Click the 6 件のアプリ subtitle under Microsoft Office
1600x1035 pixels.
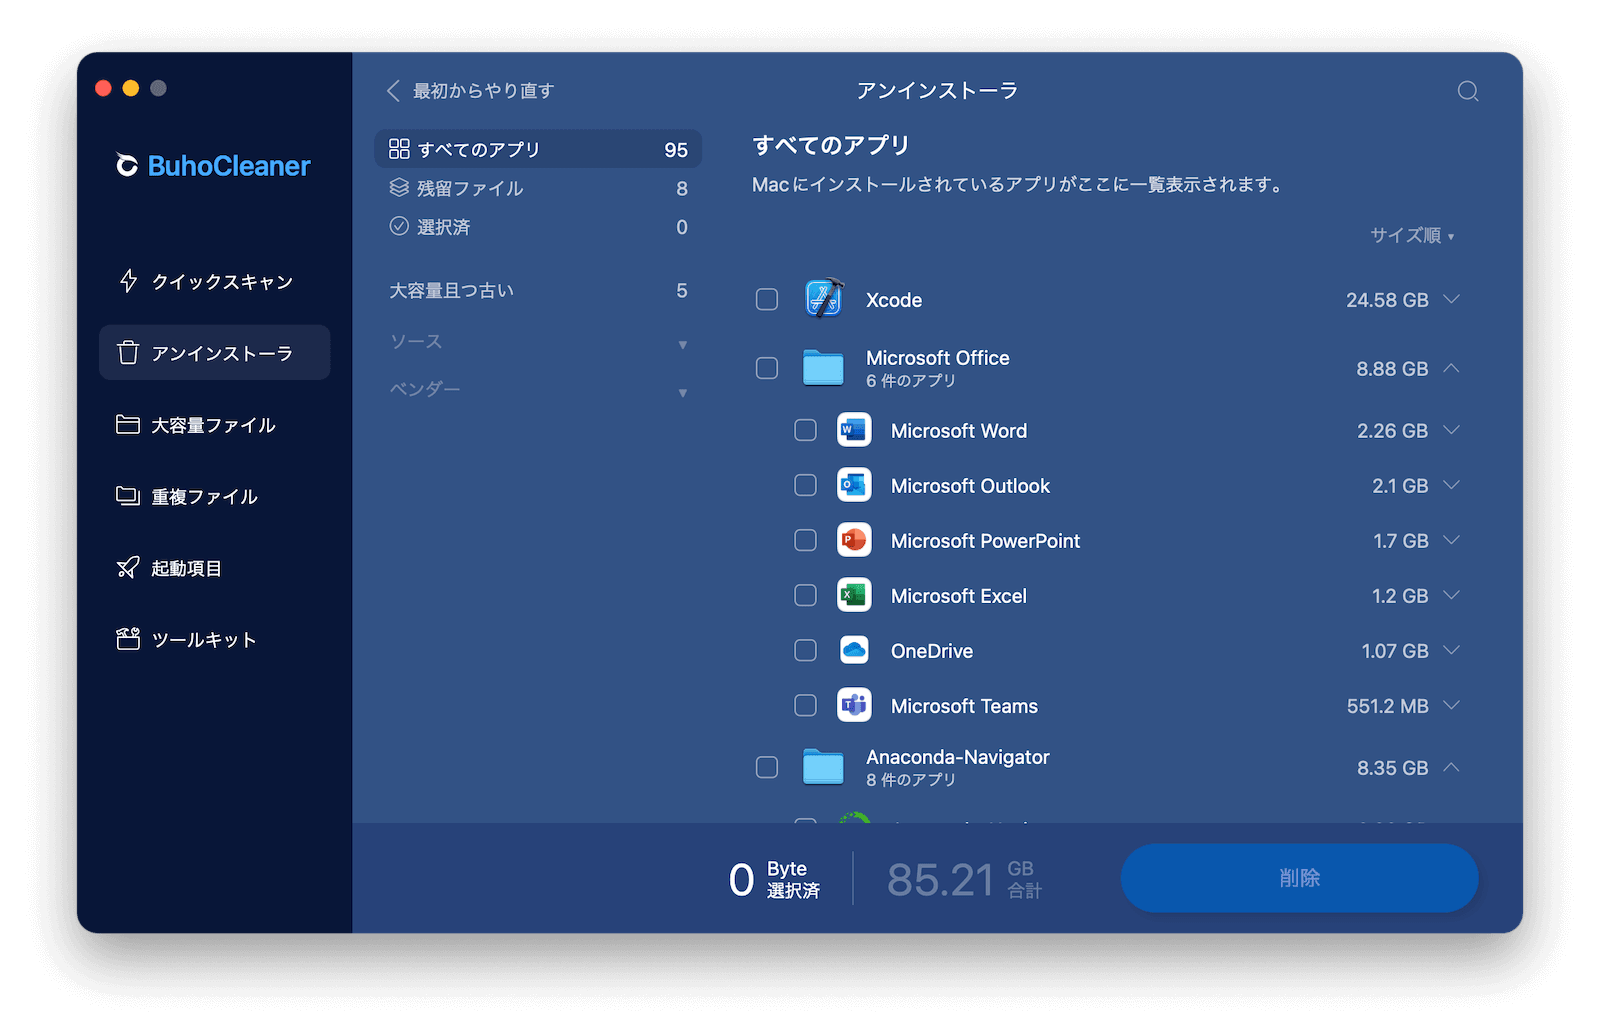click(x=911, y=381)
